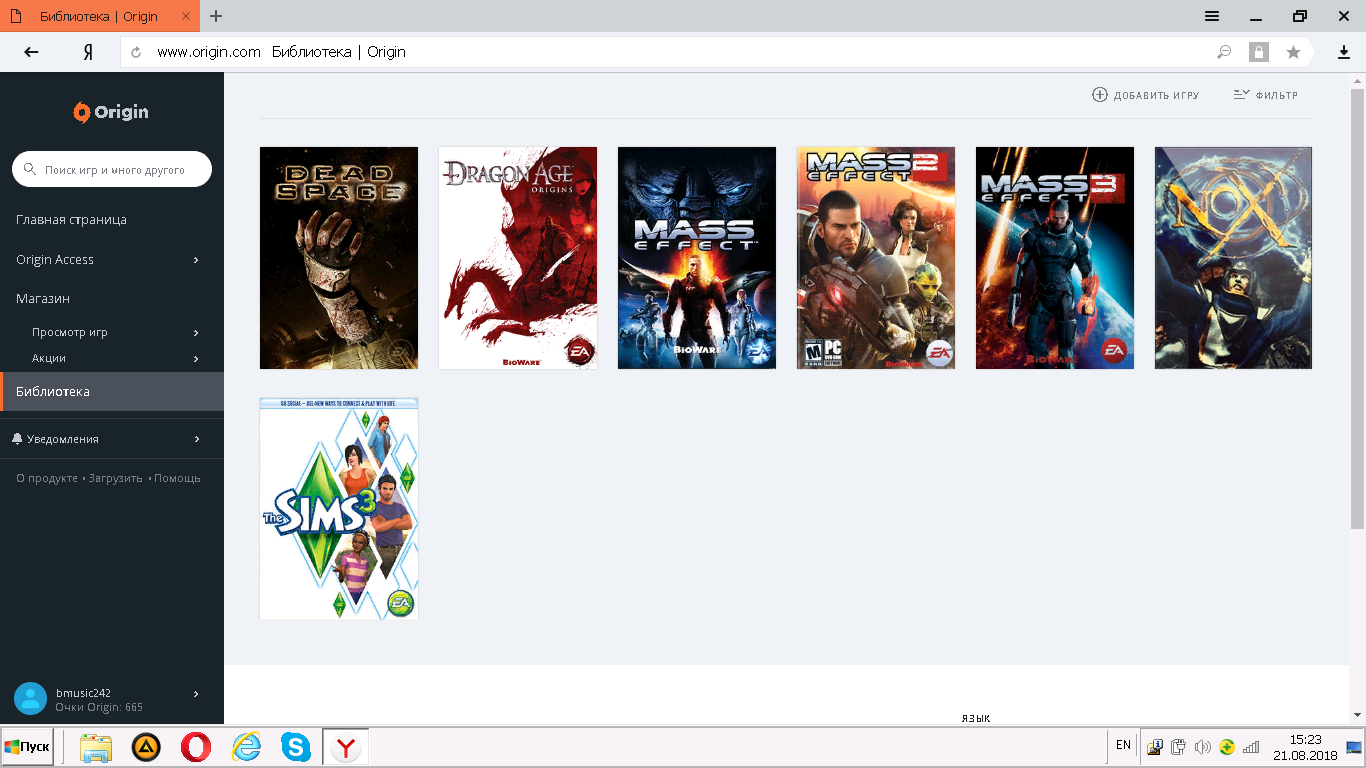Open The Sims 3 game tile
The width and height of the screenshot is (1366, 768).
(339, 509)
